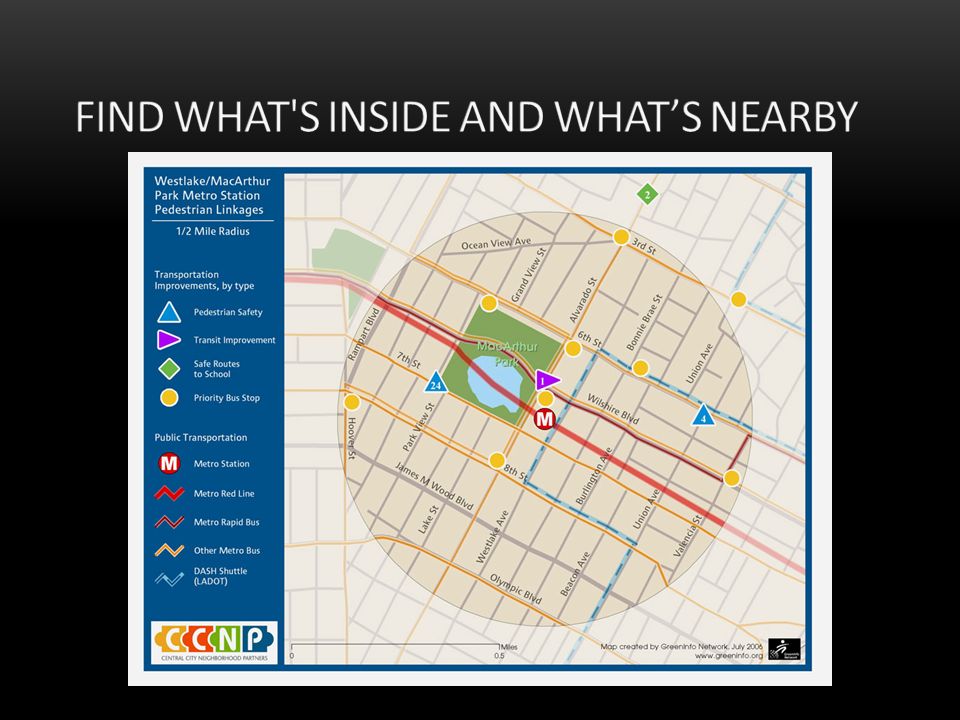This screenshot has width=960, height=720.
Task: Click the Metro Station M icon in legend
Action: (169, 463)
